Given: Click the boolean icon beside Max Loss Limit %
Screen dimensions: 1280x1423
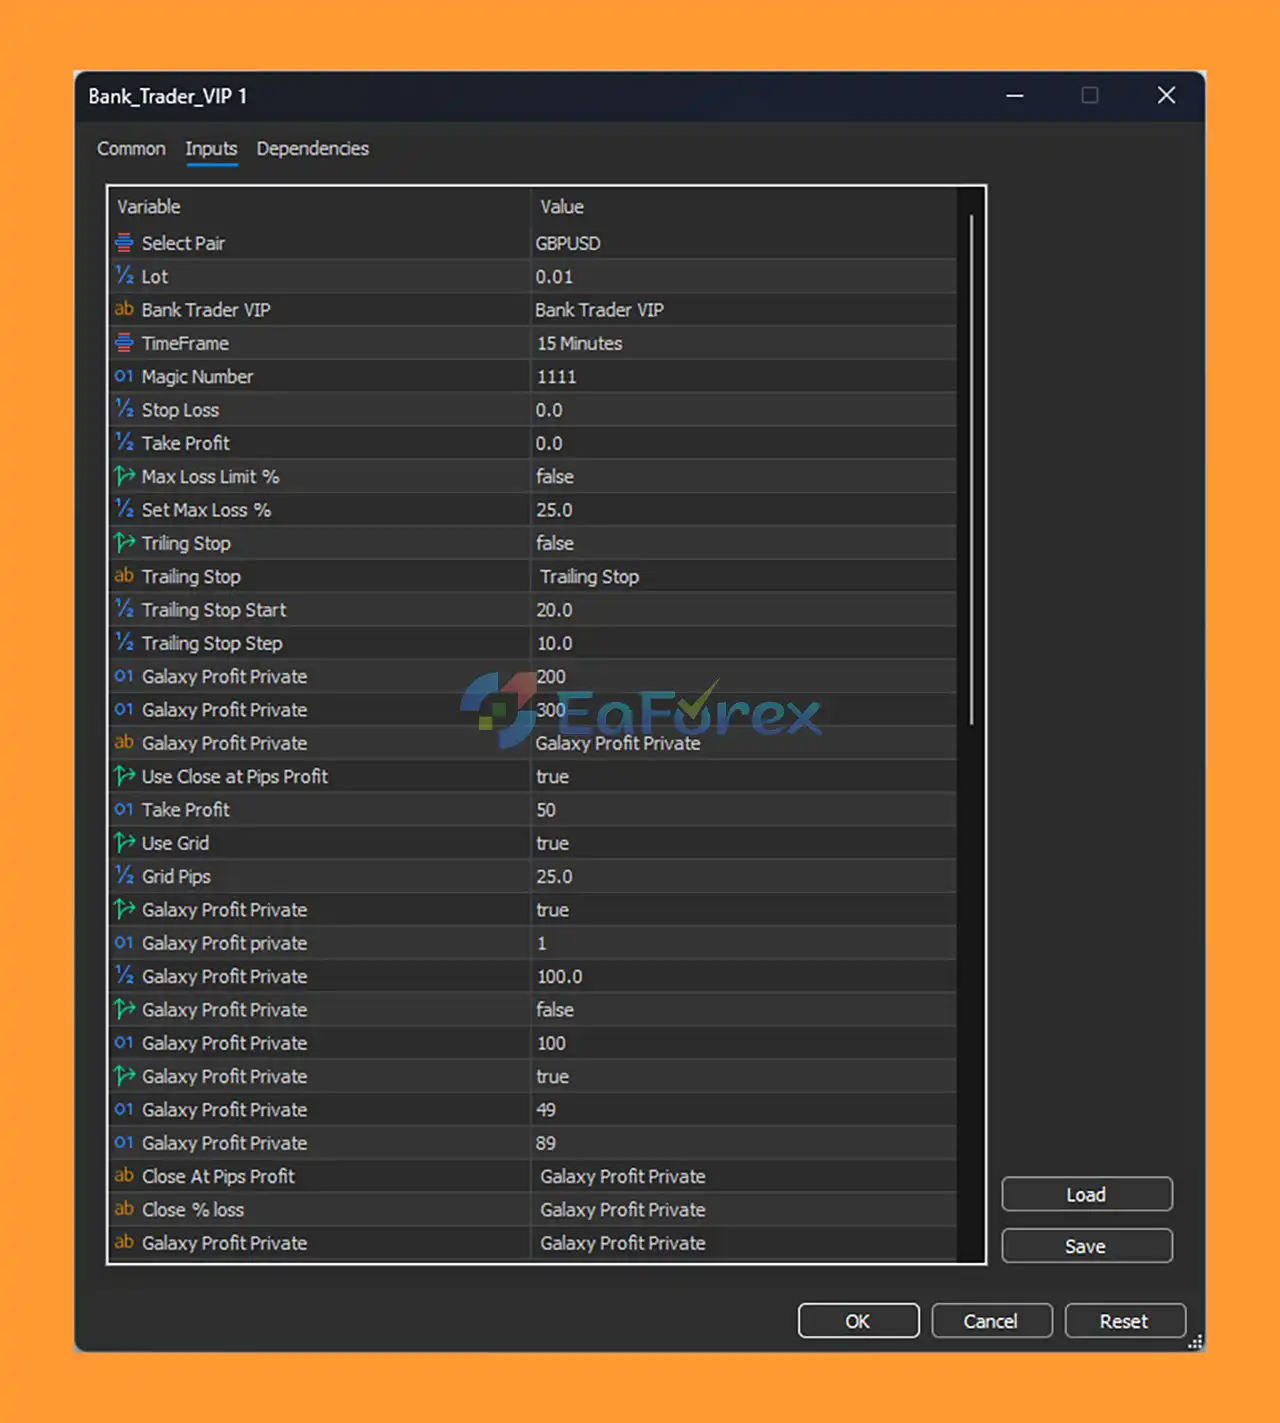Looking at the screenshot, I should [124, 476].
